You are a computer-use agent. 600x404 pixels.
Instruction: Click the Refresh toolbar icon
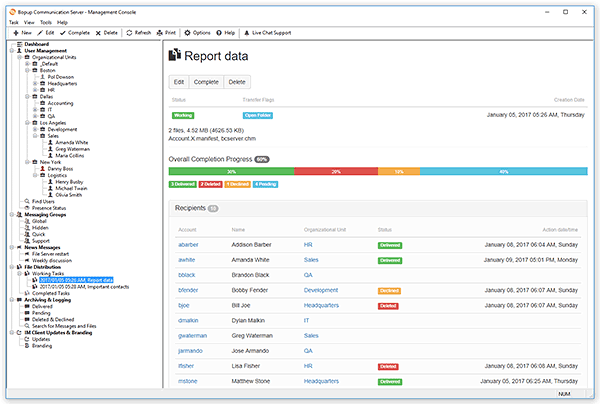[x=129, y=33]
